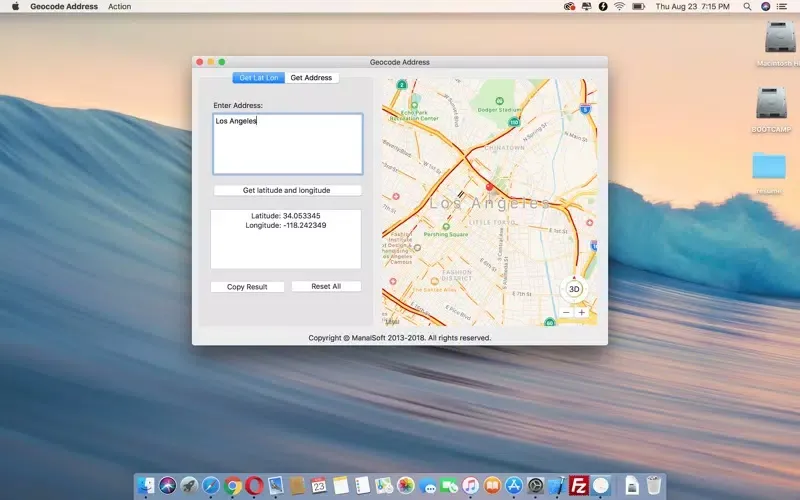The height and width of the screenshot is (500, 800).
Task: Open FileZilla from the dock
Action: (x=578, y=486)
